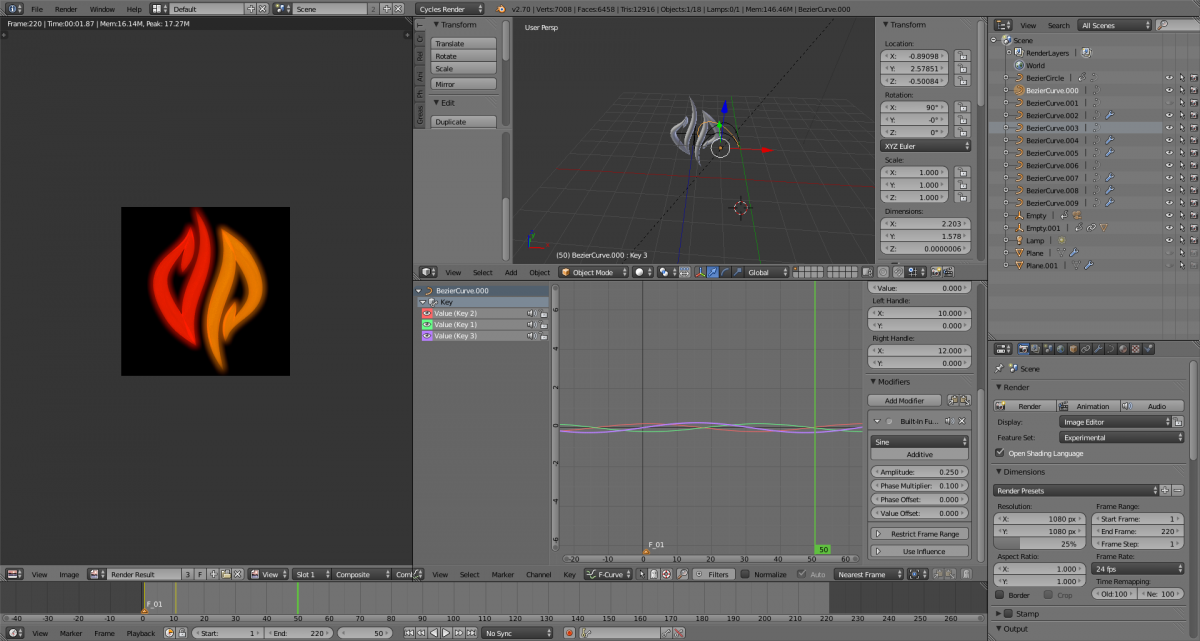Collapse the Dimensions panel
Screen dimensions: 1200x641
coord(1026,472)
